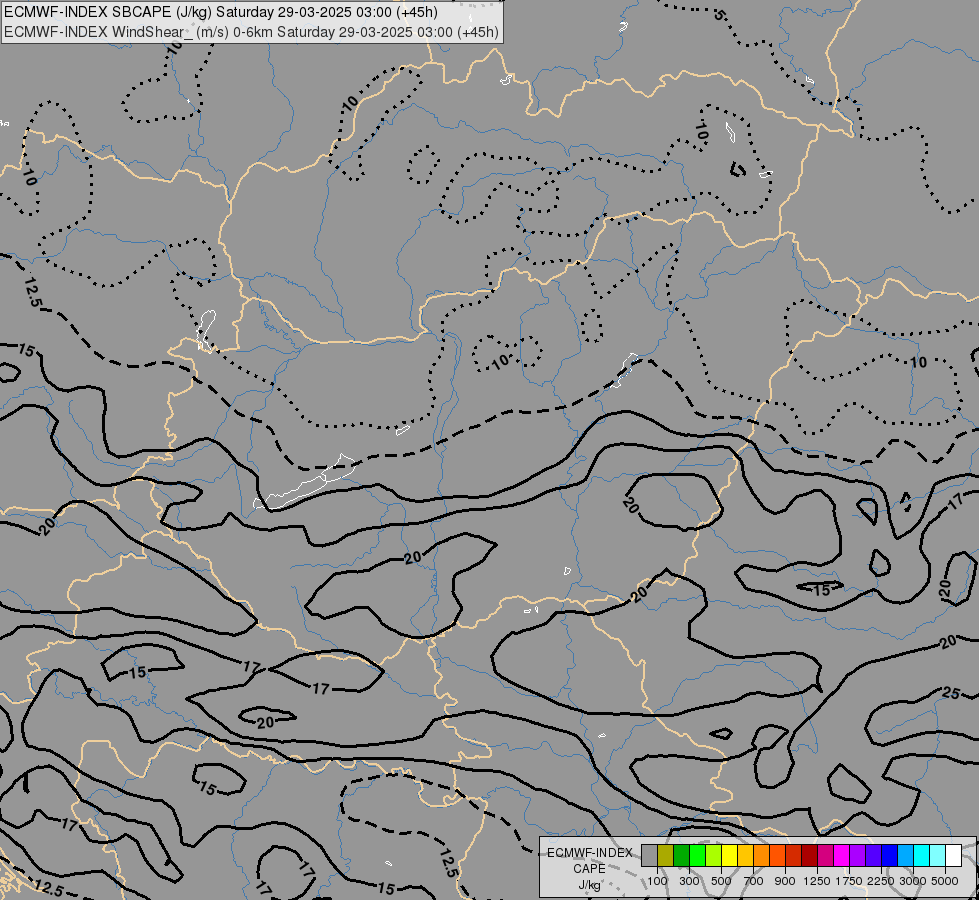Select the brick red legend swatch

(x=794, y=856)
